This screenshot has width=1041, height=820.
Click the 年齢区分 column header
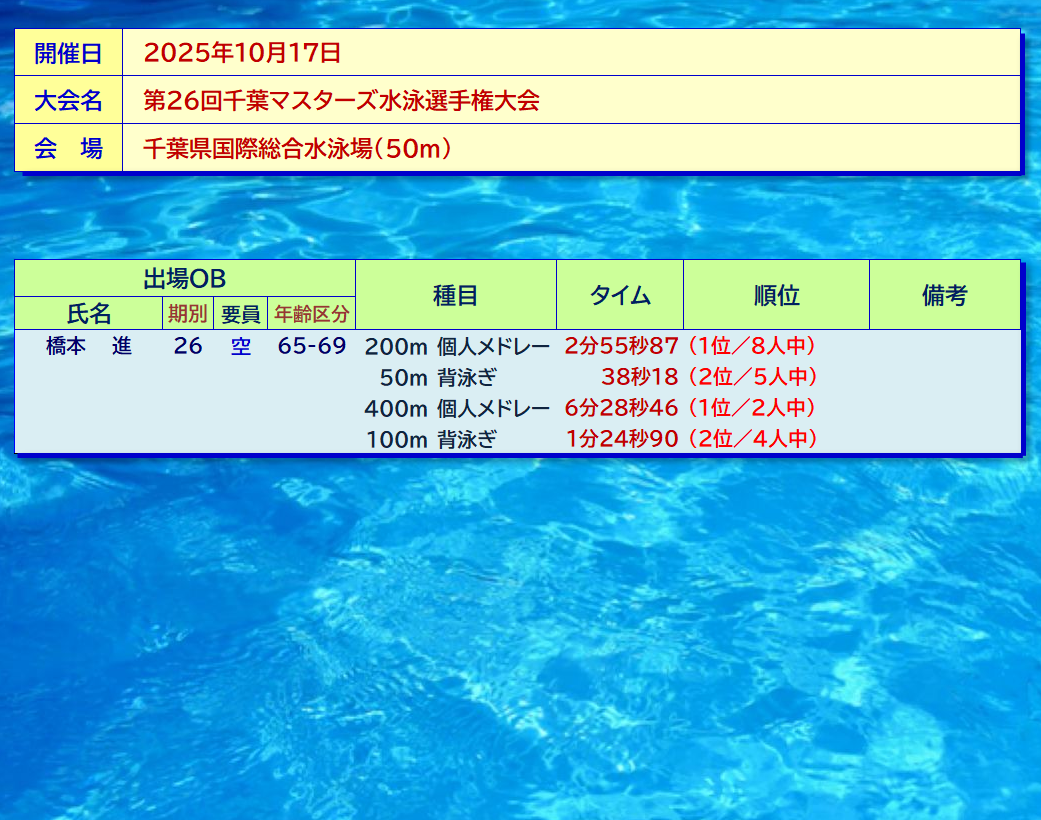312,314
